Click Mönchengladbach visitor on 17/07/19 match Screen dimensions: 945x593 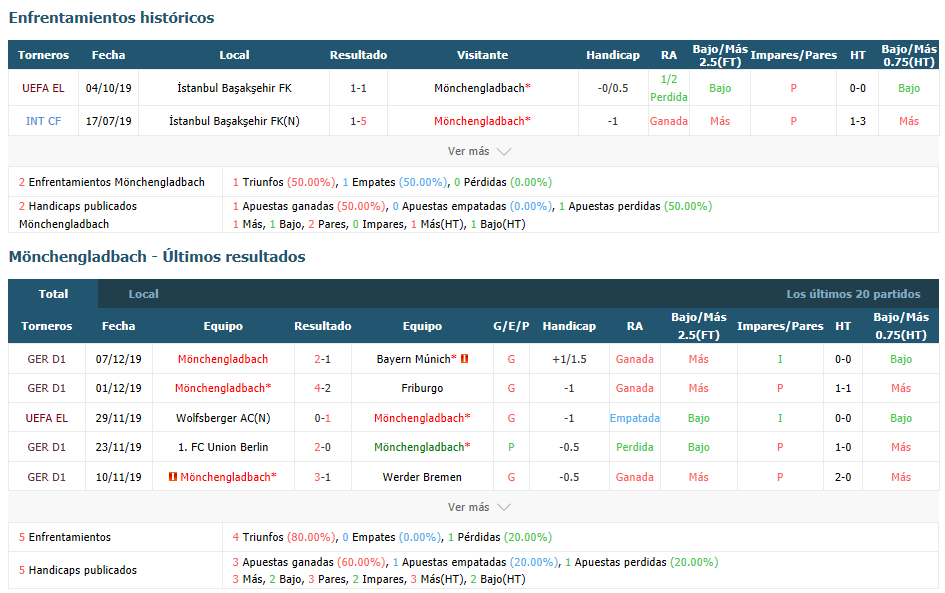482,121
